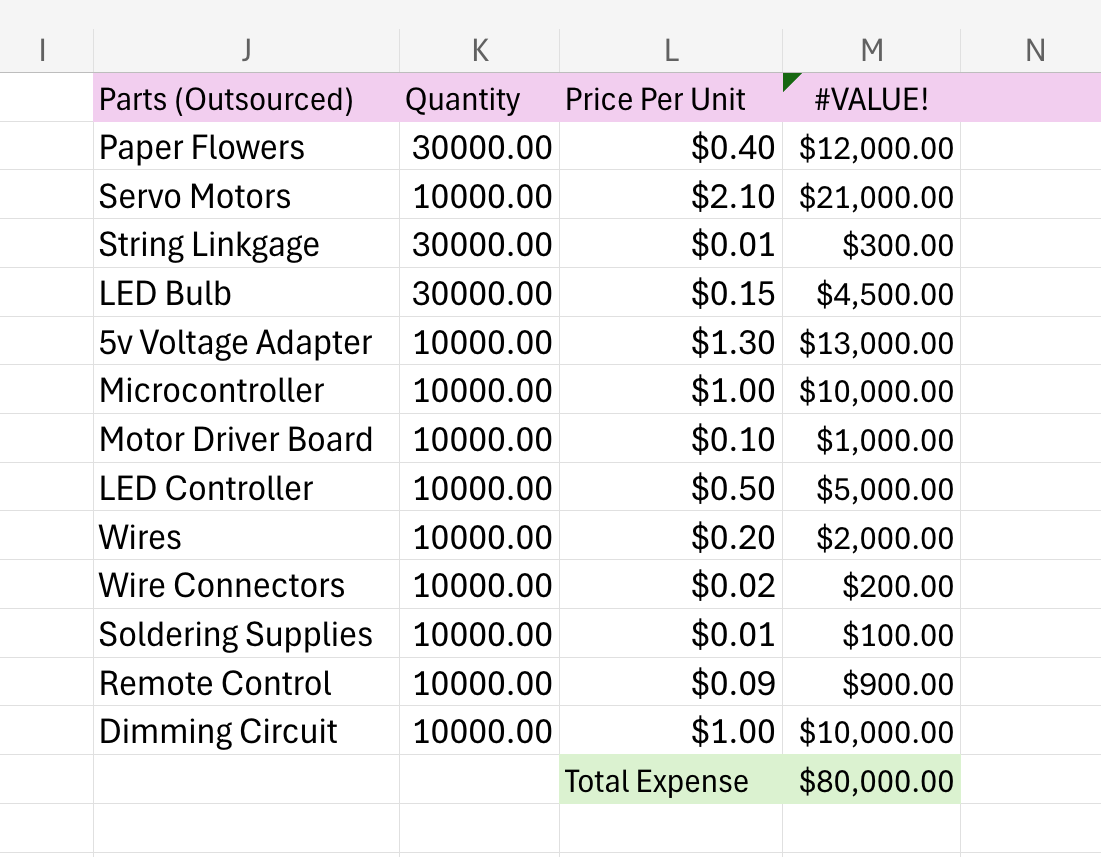Click the $4,500.00 LED Bulb total
The height and width of the screenshot is (857, 1101).
pos(884,294)
